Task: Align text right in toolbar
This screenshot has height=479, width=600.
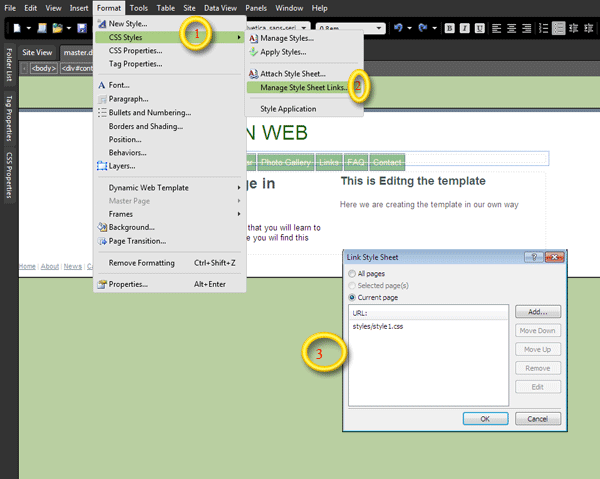Action: click(527, 28)
